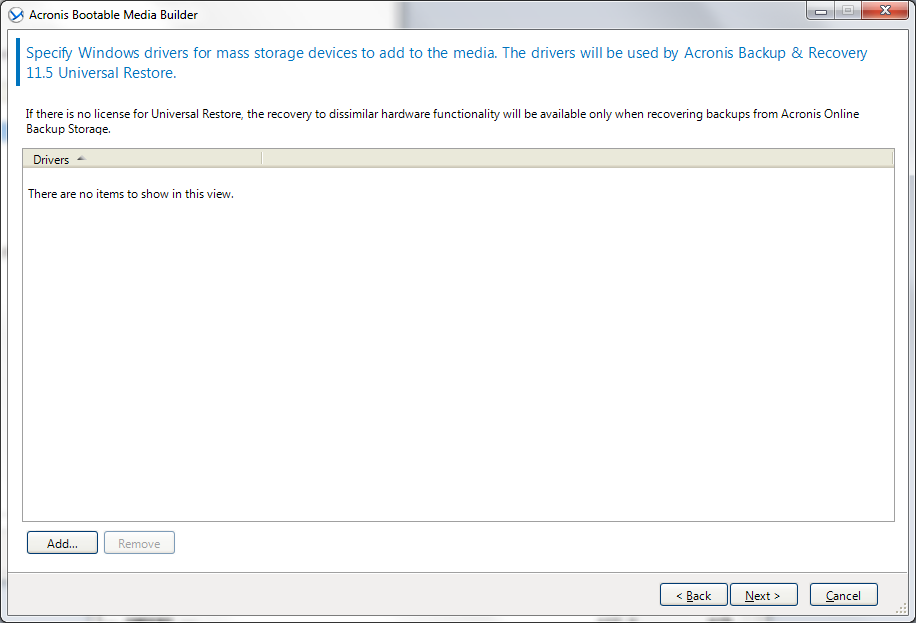
Task: Click the disabled maximize button
Action: pos(848,10)
